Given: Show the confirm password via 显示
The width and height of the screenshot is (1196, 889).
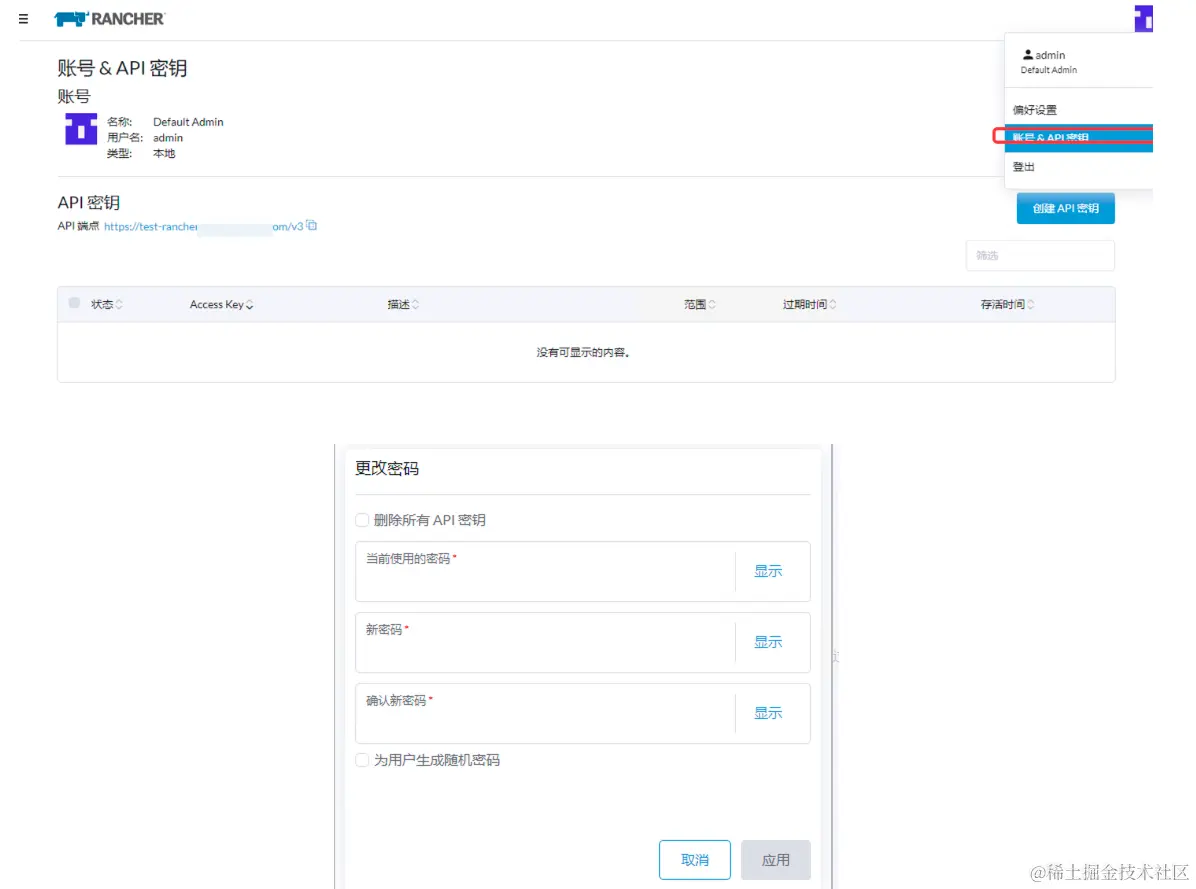Looking at the screenshot, I should tap(768, 713).
